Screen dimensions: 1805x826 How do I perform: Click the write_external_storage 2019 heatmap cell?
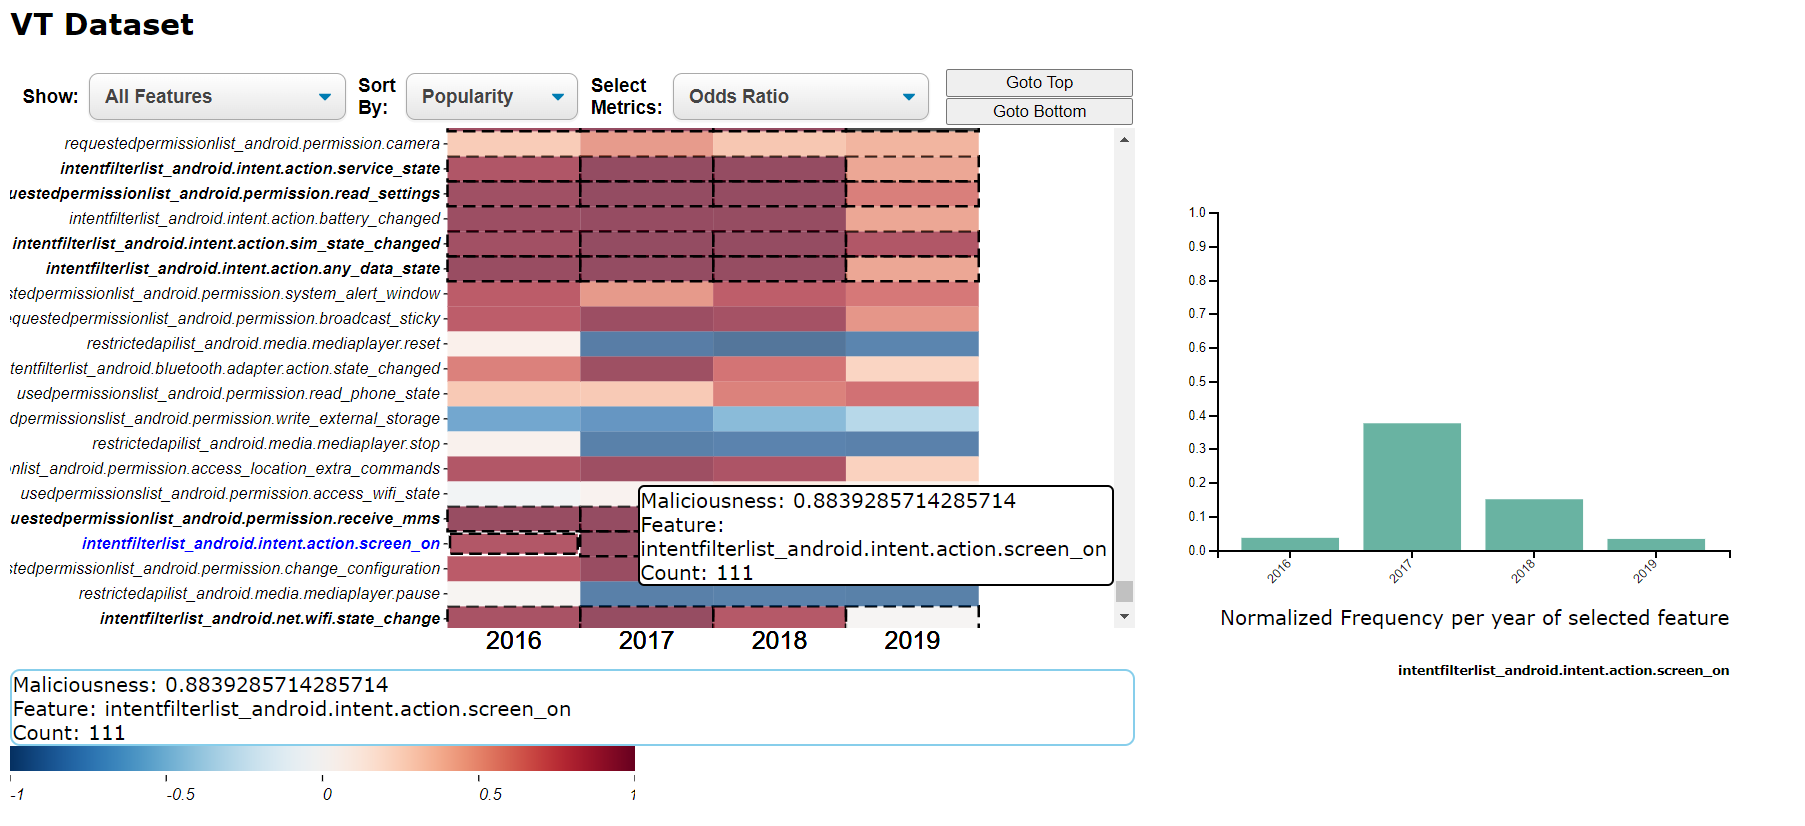tap(911, 419)
